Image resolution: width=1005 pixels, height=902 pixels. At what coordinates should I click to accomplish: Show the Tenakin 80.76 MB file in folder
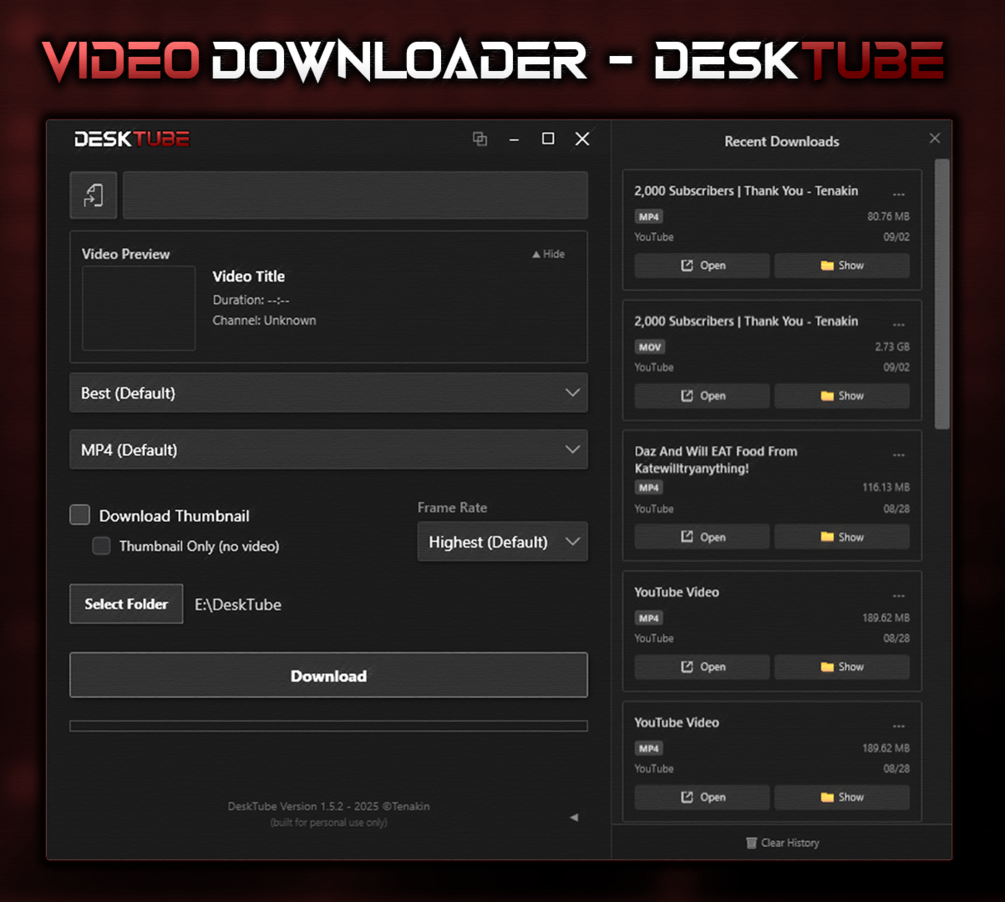pyautogui.click(x=842, y=265)
